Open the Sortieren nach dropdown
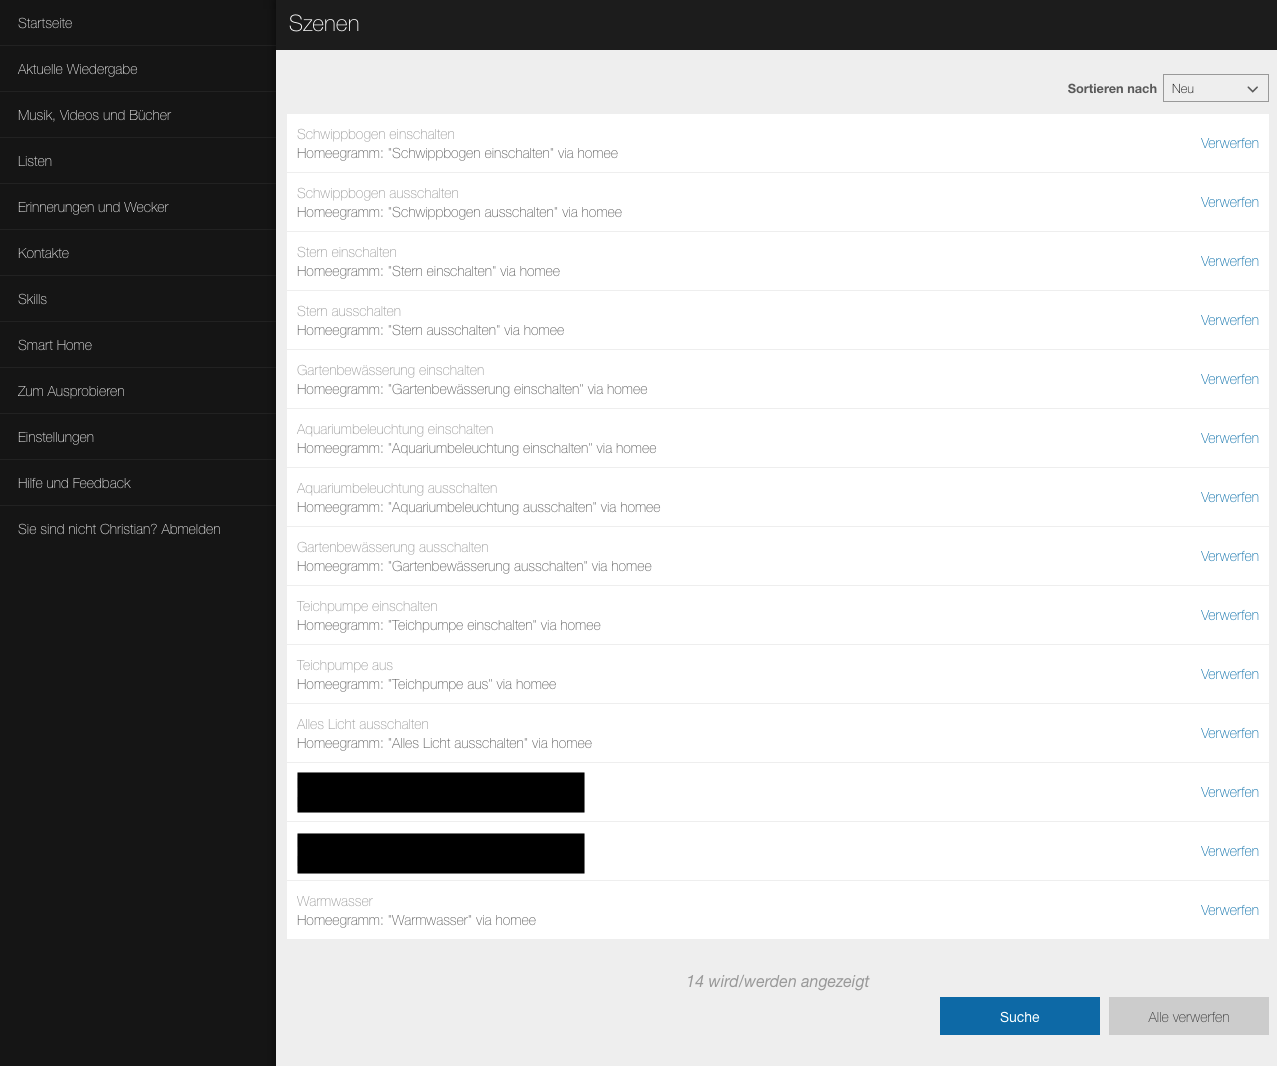Screen dimensions: 1277x1066 tap(1215, 88)
